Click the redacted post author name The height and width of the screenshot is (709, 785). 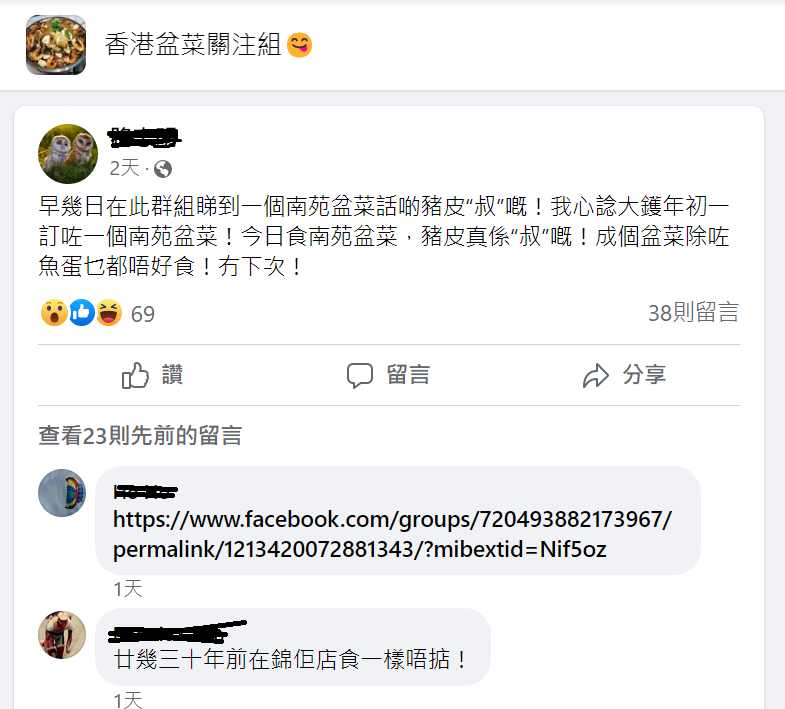(144, 137)
